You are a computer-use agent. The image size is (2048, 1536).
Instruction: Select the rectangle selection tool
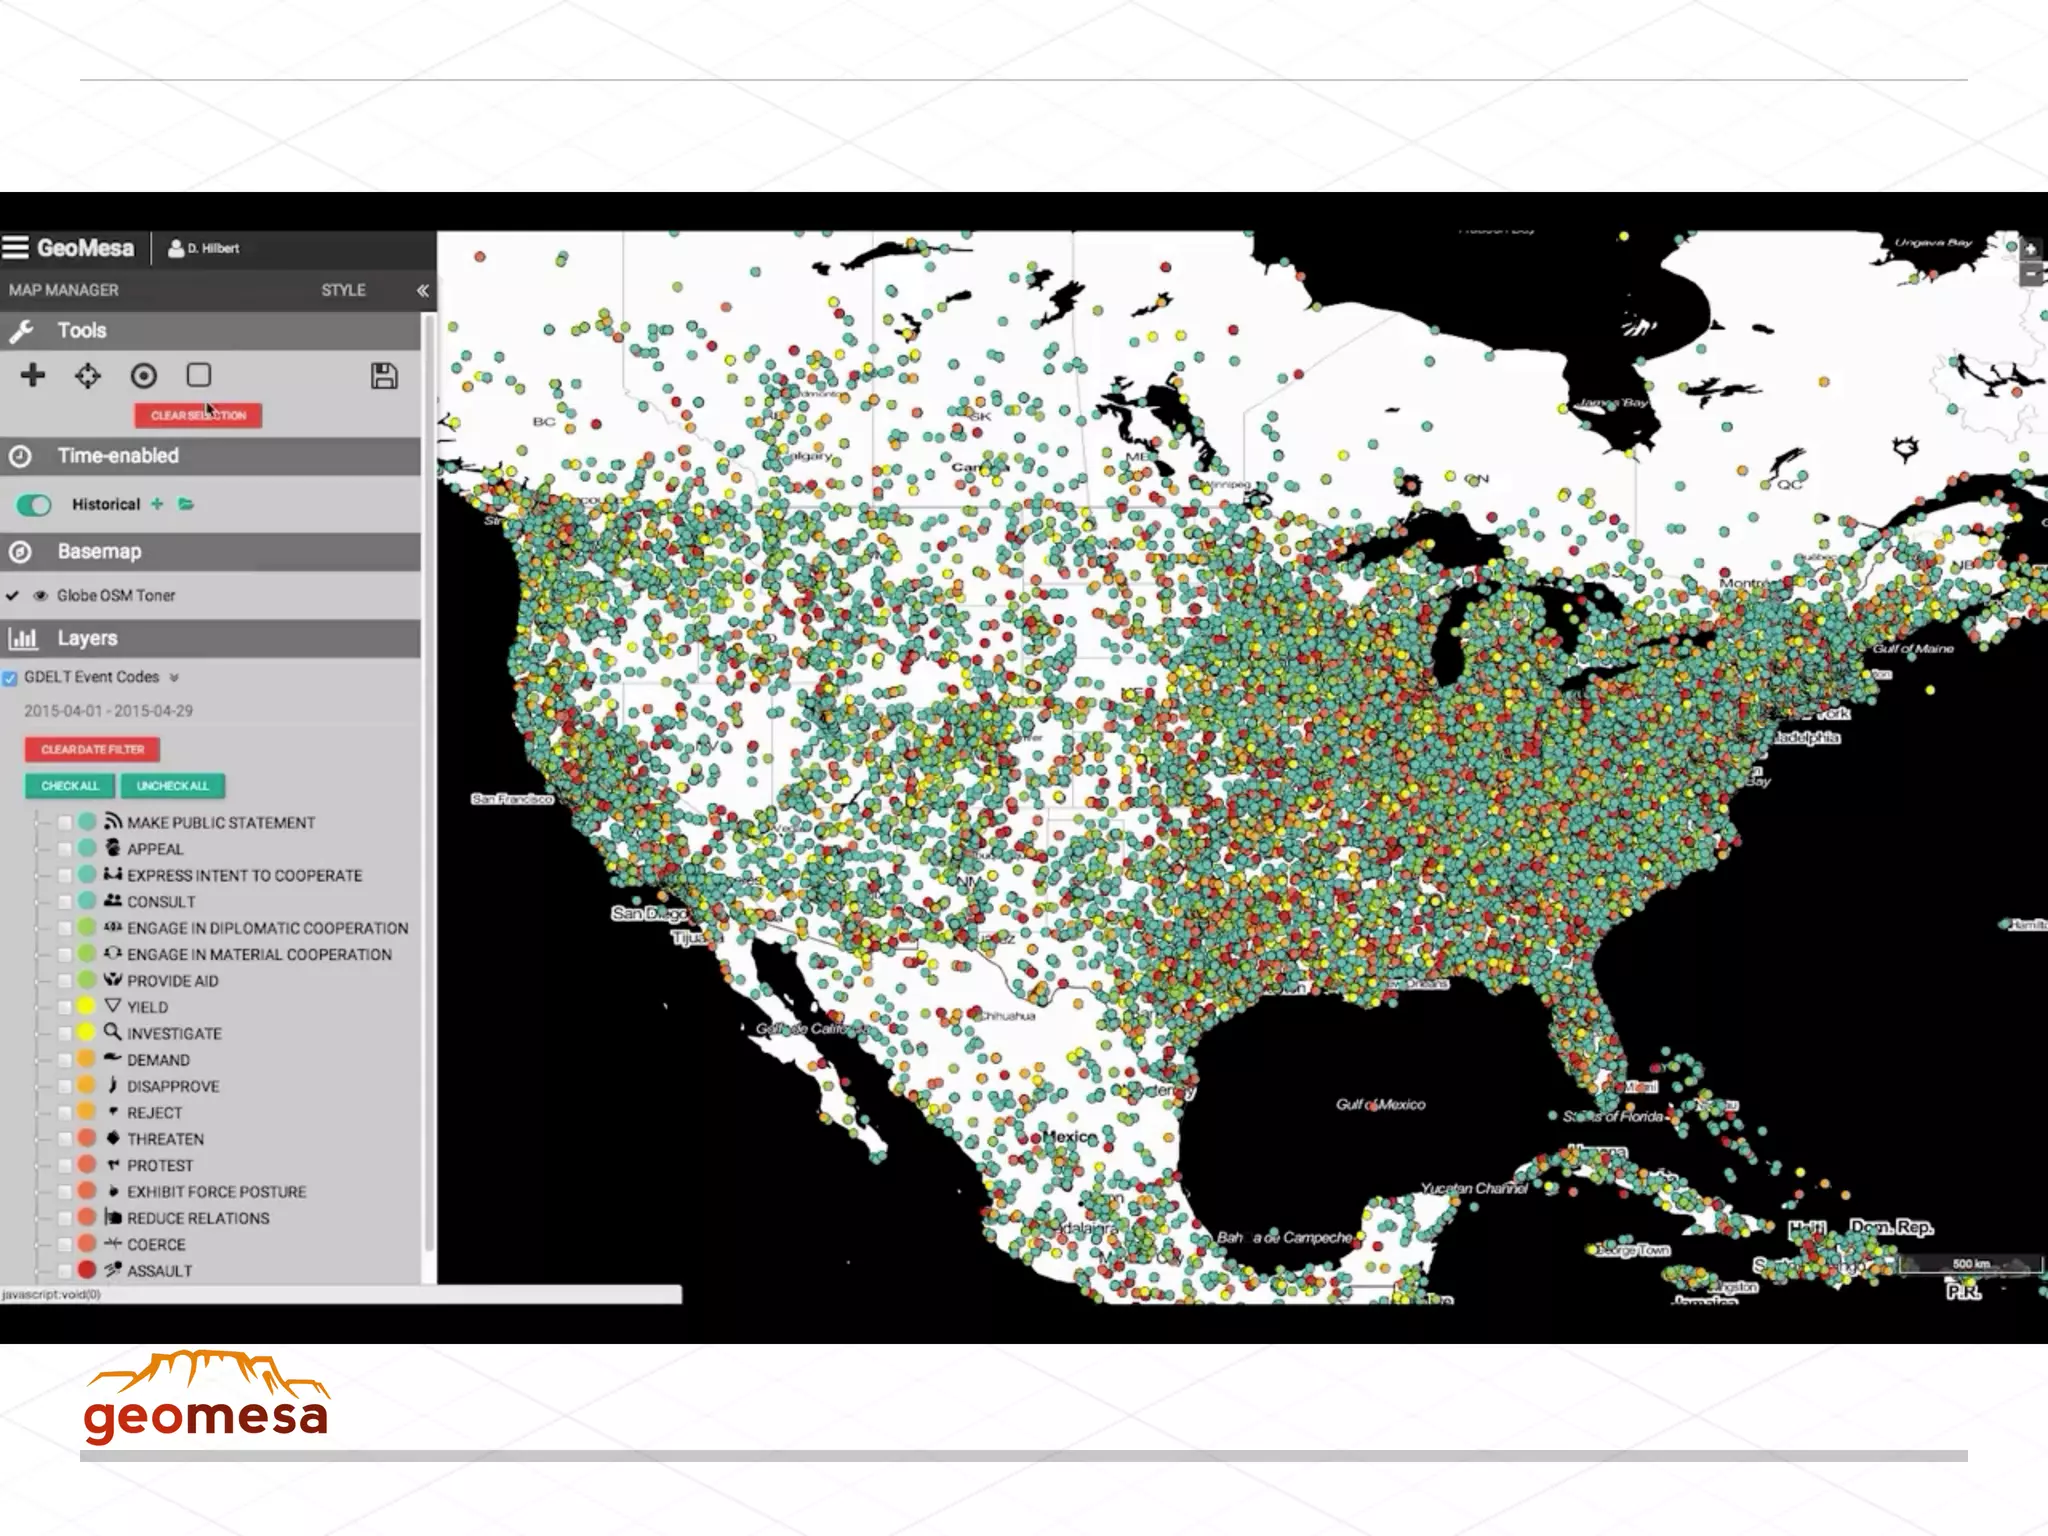(199, 375)
